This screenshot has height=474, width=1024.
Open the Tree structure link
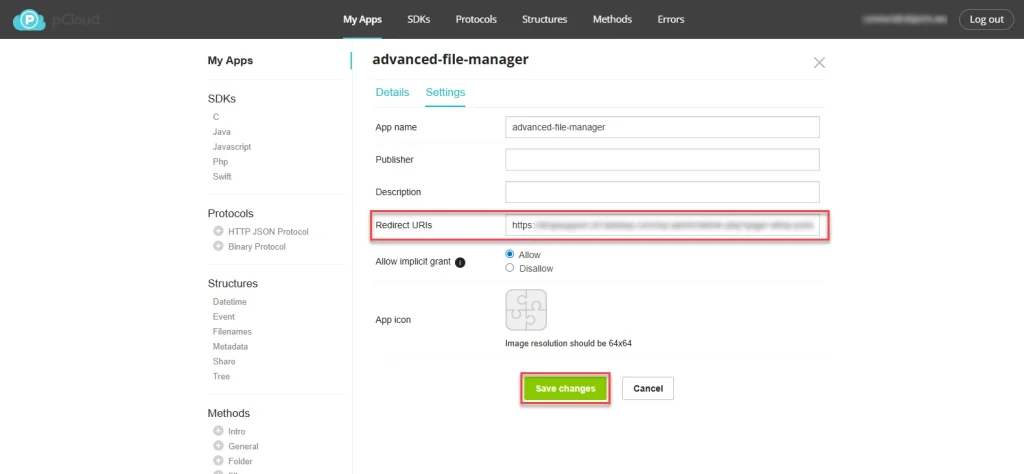click(221, 377)
